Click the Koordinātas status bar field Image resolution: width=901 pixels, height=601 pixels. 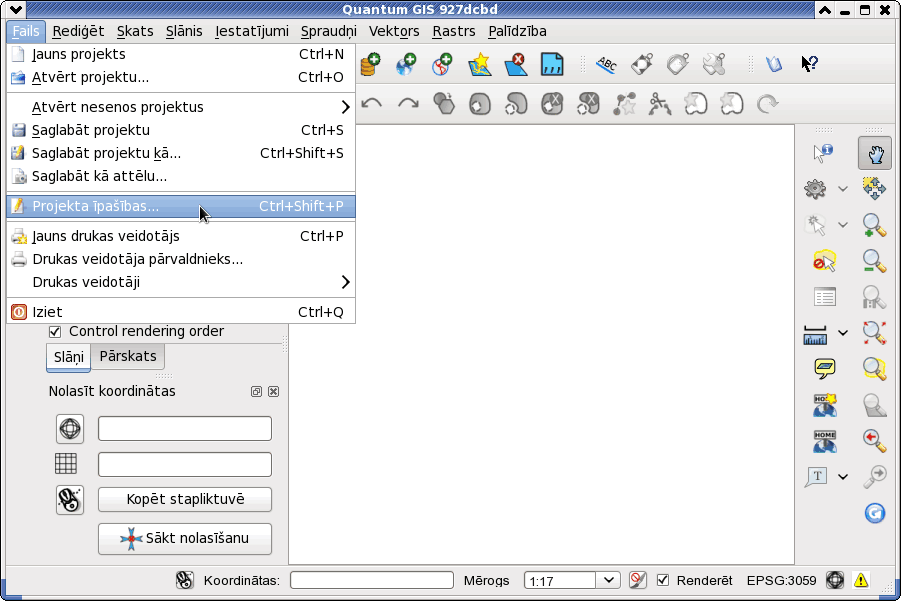pos(372,580)
